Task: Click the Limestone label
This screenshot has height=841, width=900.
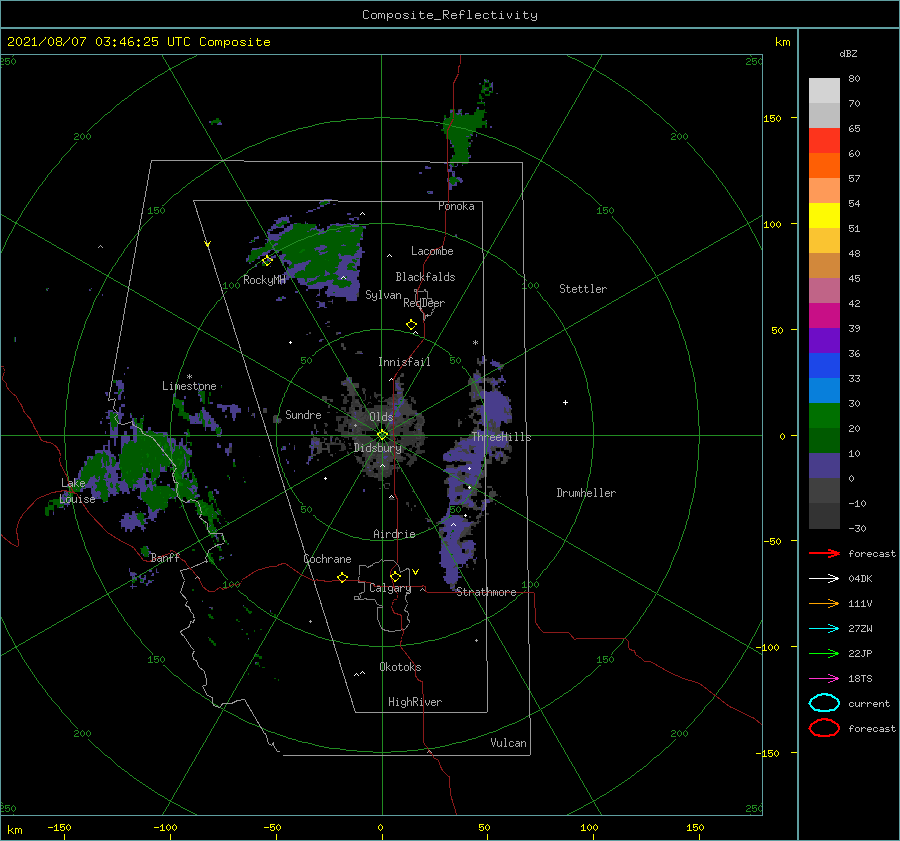Action: [189, 386]
